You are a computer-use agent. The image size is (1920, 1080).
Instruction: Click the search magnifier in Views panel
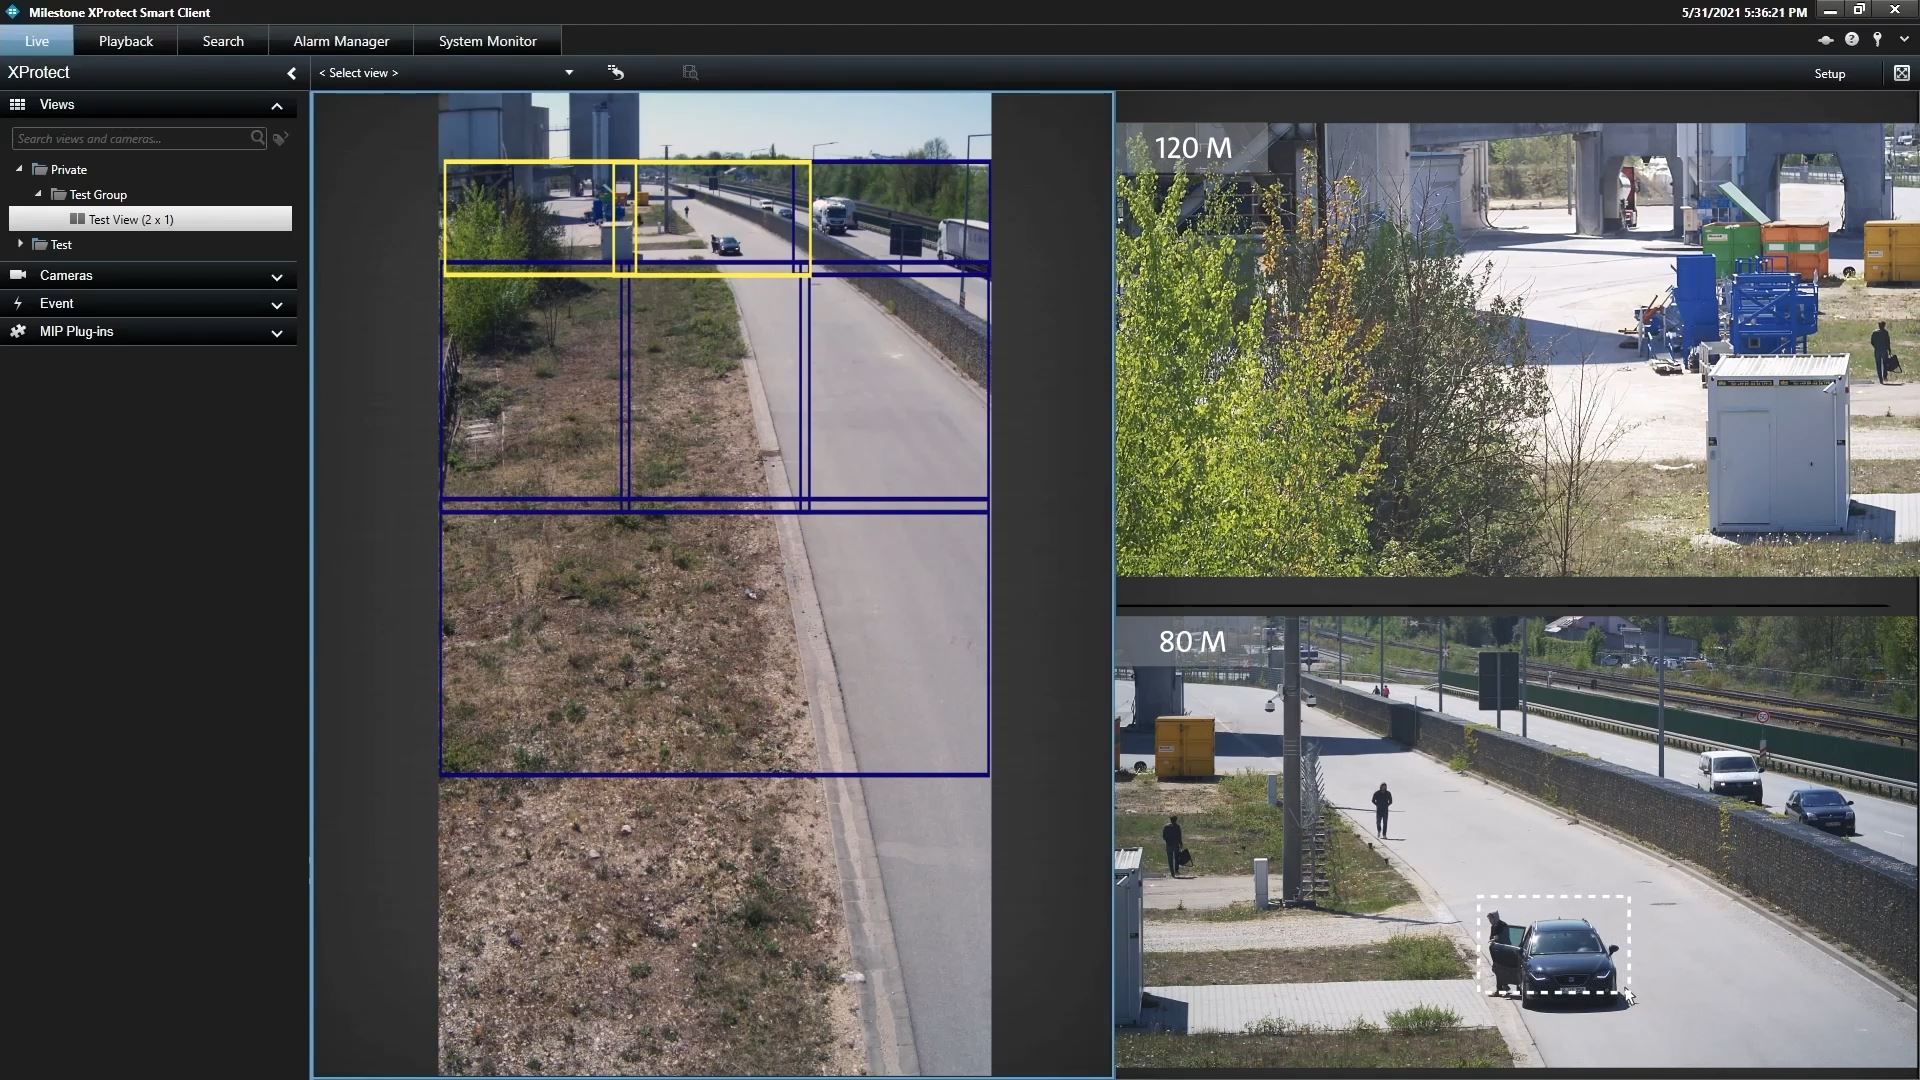(x=258, y=139)
